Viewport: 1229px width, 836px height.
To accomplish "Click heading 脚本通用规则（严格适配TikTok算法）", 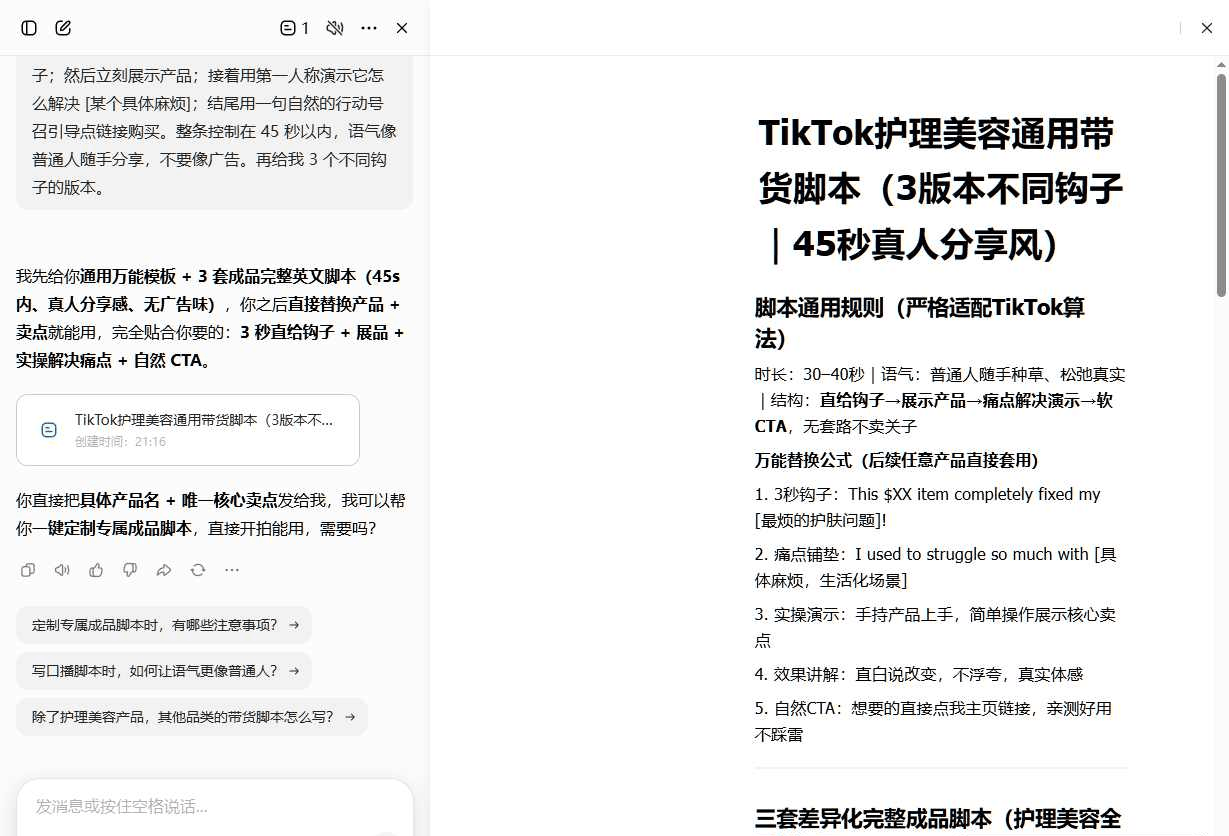I will coord(920,323).
